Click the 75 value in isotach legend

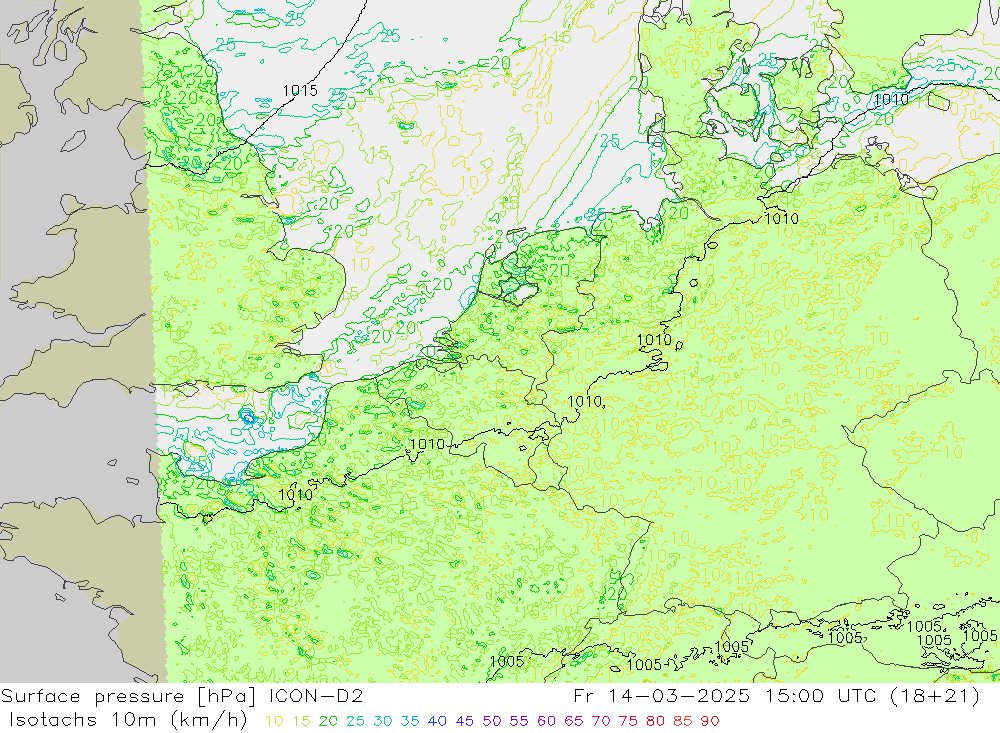tap(628, 722)
